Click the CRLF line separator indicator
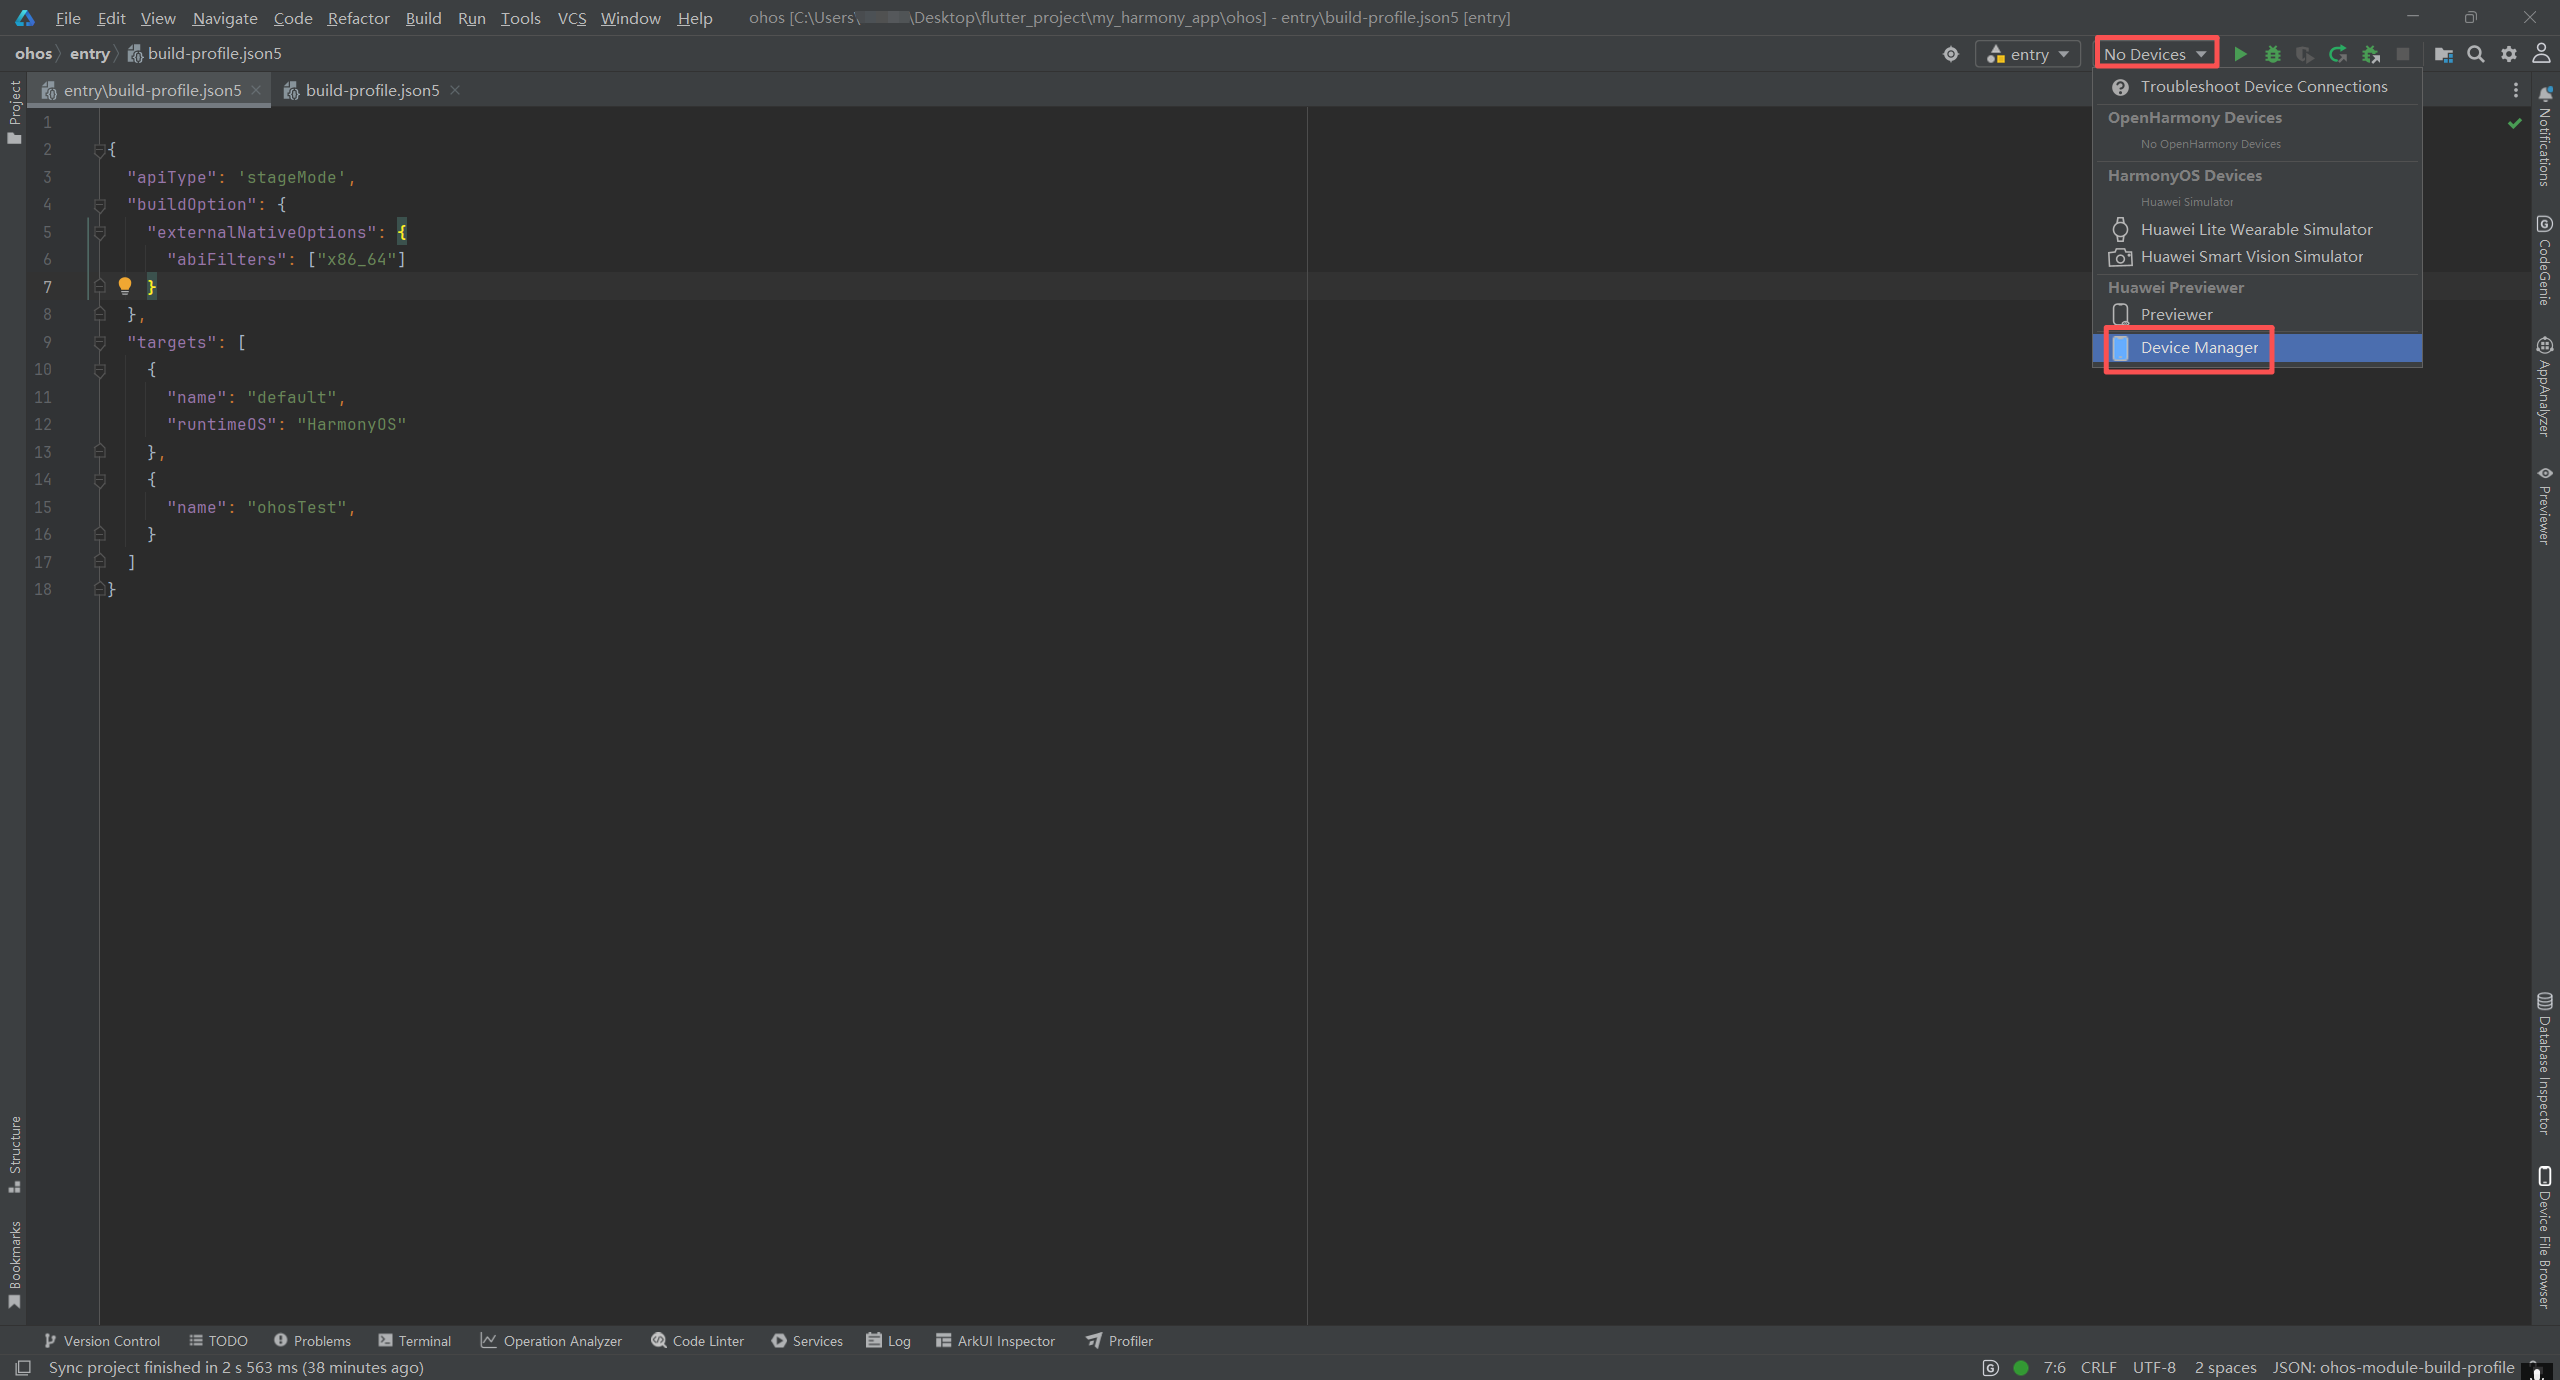 pos(2098,1367)
